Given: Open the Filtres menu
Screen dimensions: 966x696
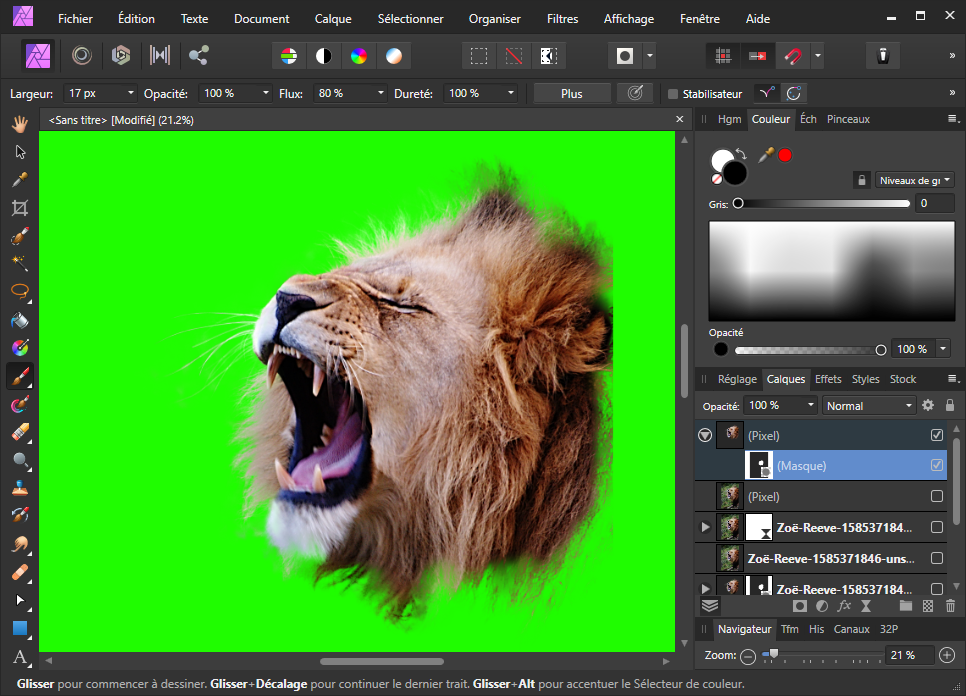Looking at the screenshot, I should pos(562,19).
